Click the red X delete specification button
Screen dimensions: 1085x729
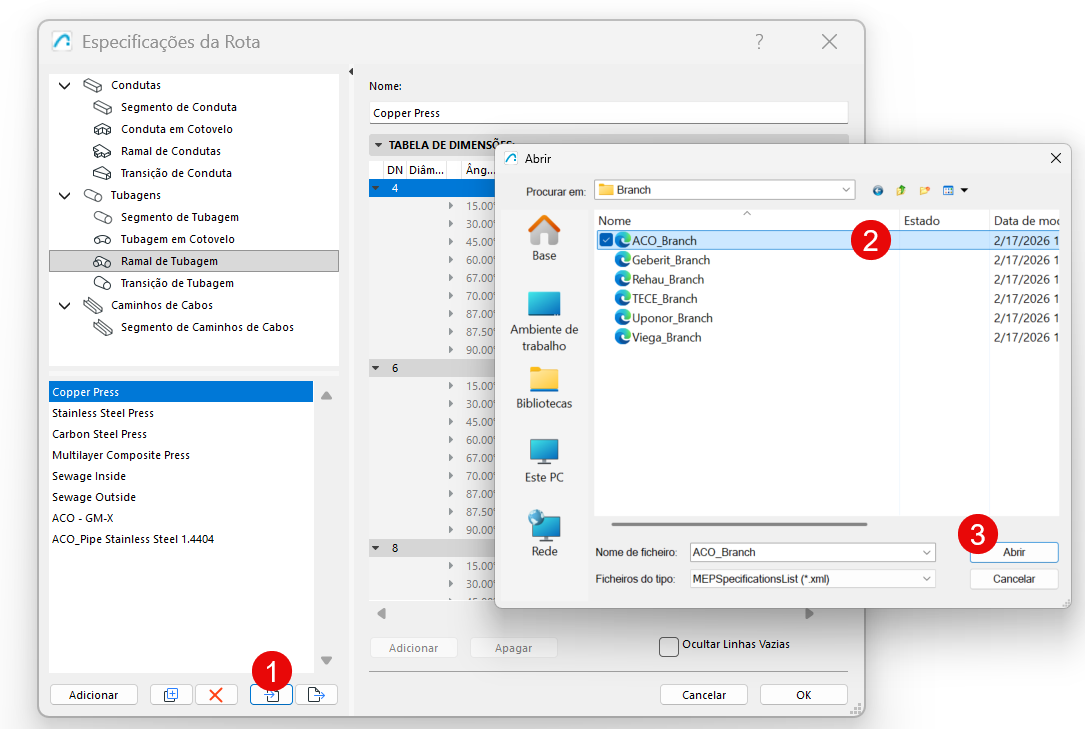pyautogui.click(x=216, y=694)
